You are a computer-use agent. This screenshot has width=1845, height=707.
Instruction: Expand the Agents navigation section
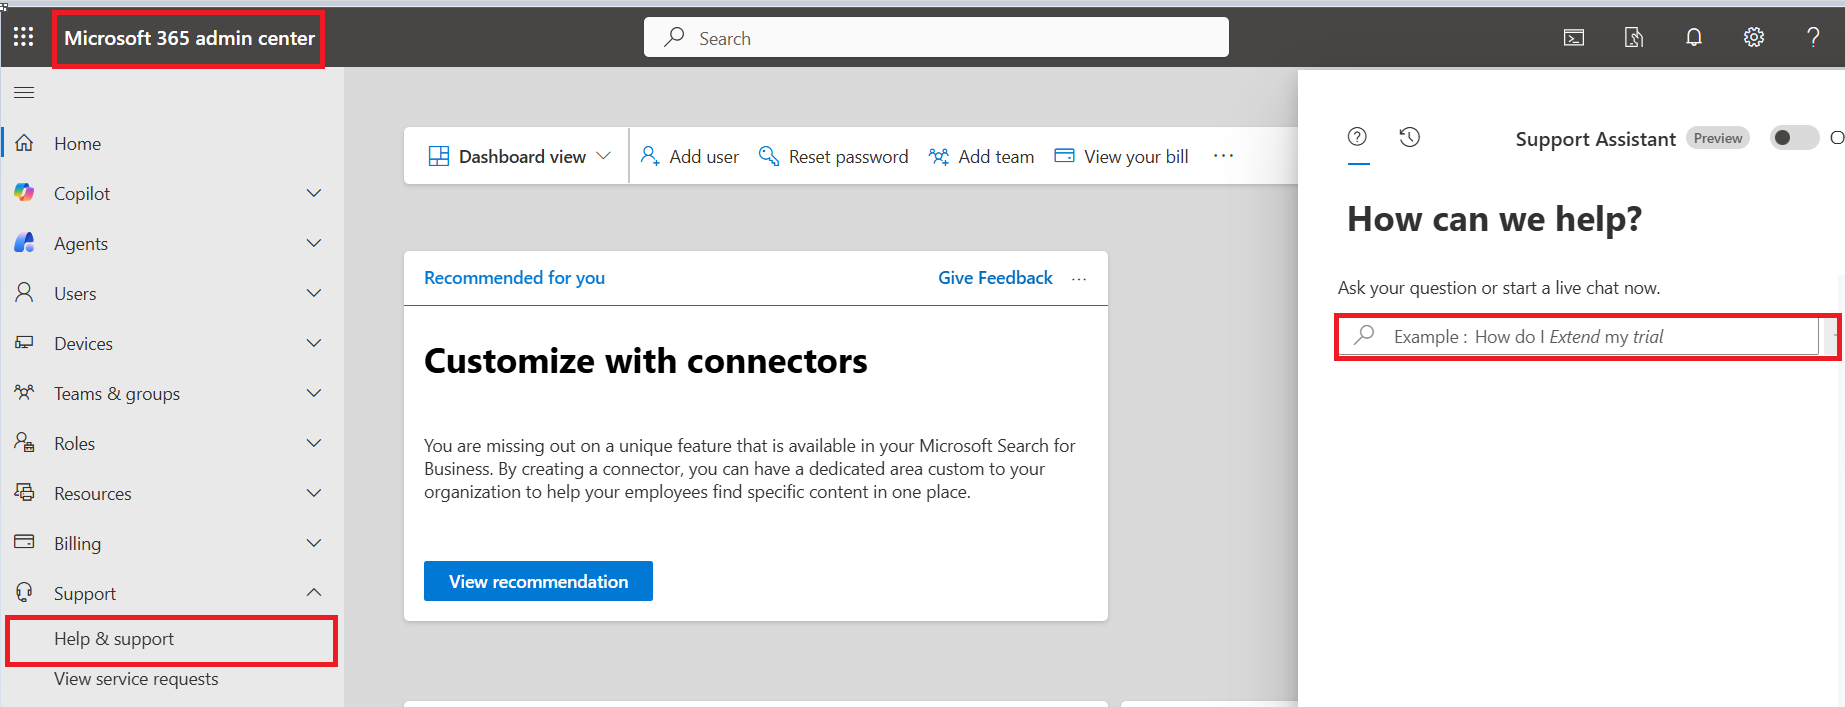(x=314, y=243)
